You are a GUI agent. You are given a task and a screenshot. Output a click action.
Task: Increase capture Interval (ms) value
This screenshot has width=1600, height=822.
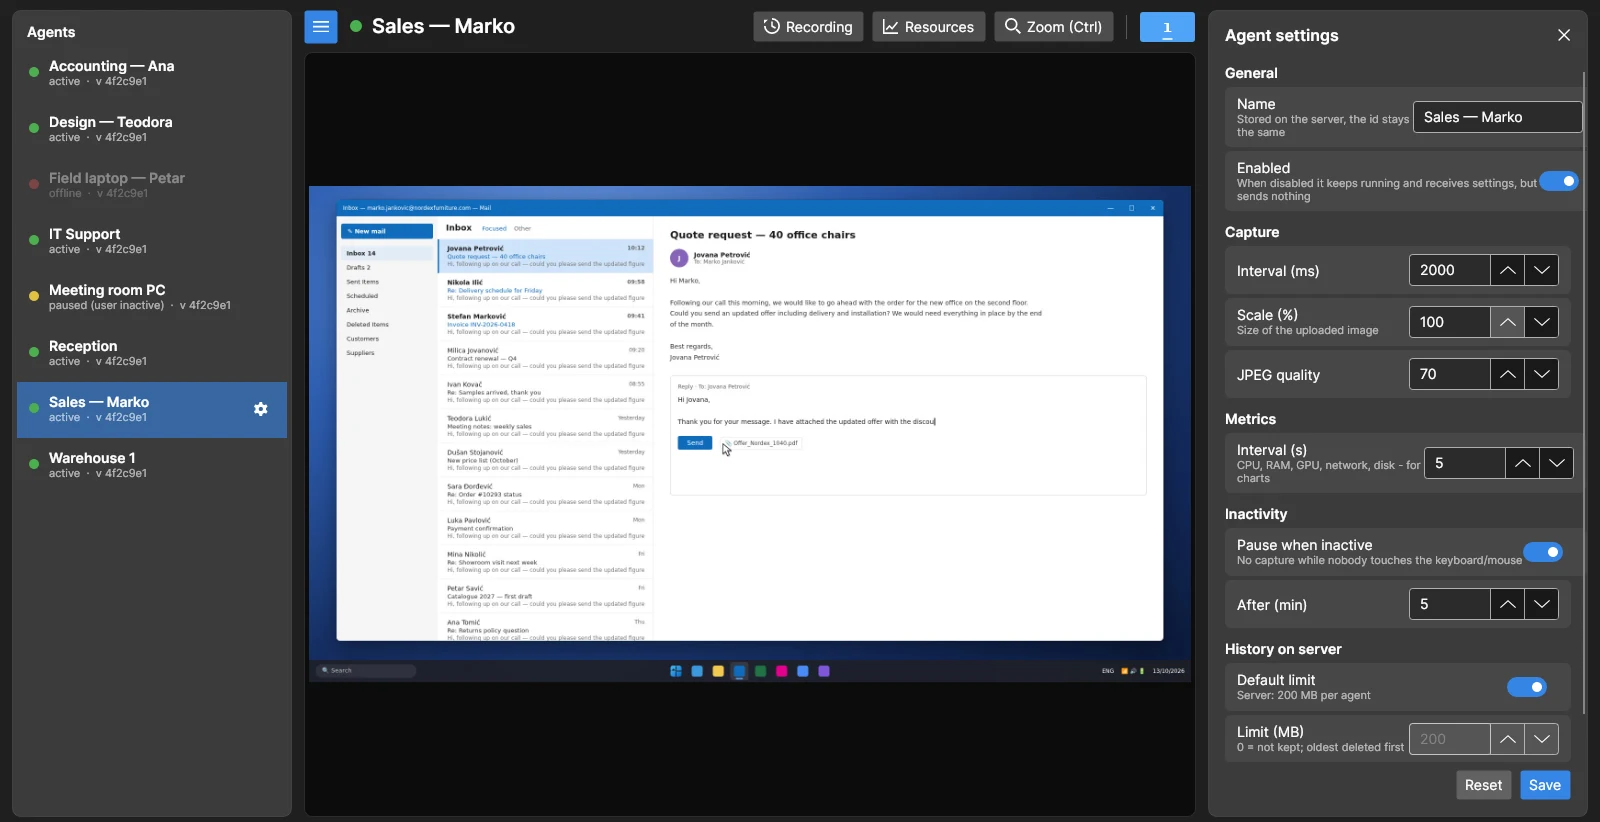1507,270
